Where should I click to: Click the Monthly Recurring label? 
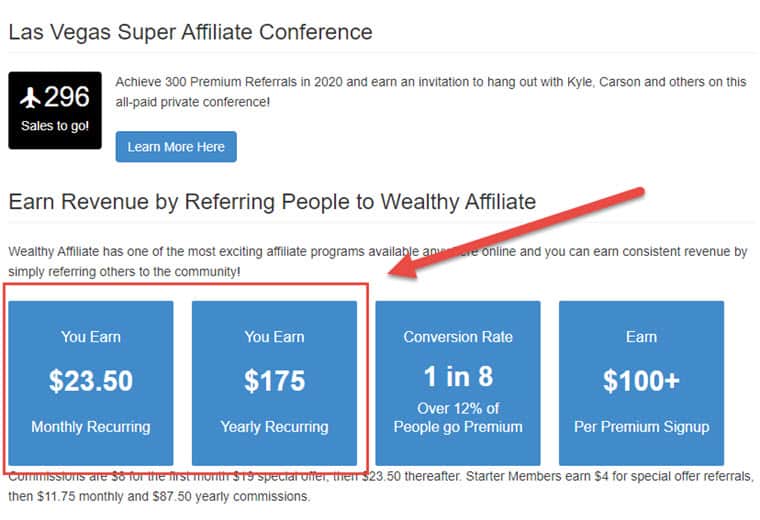click(x=91, y=426)
